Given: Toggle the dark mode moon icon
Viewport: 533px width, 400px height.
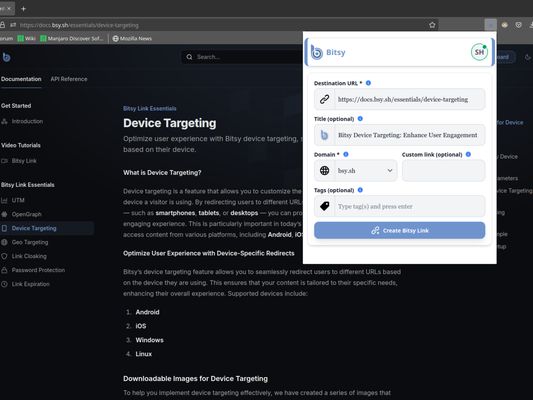Looking at the screenshot, I should [528, 57].
